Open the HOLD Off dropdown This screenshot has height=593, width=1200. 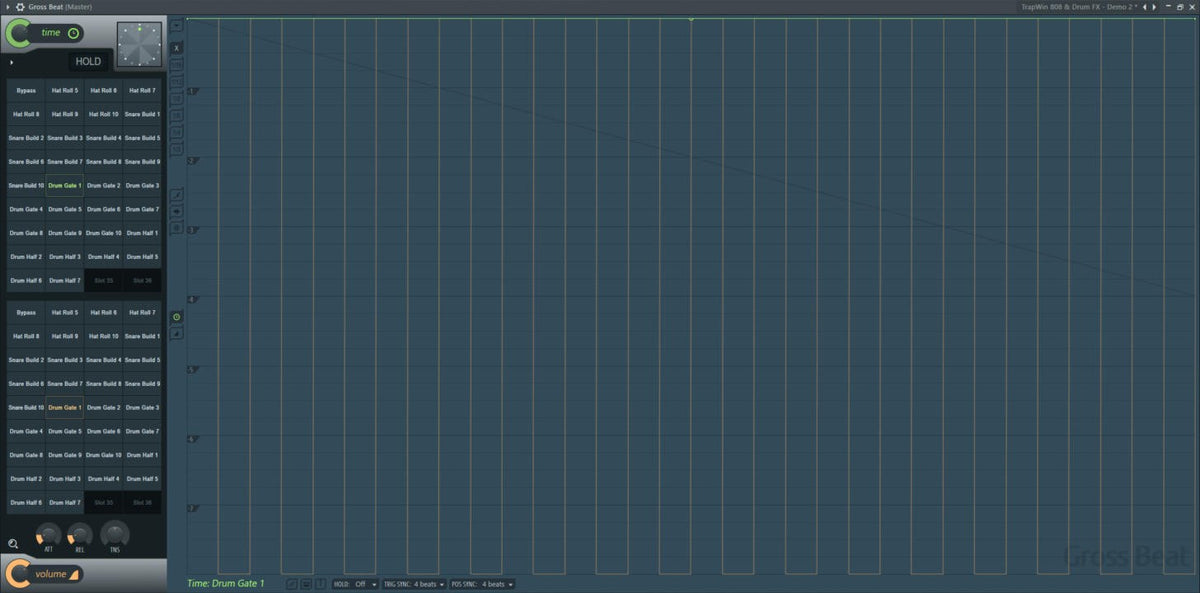pos(356,584)
